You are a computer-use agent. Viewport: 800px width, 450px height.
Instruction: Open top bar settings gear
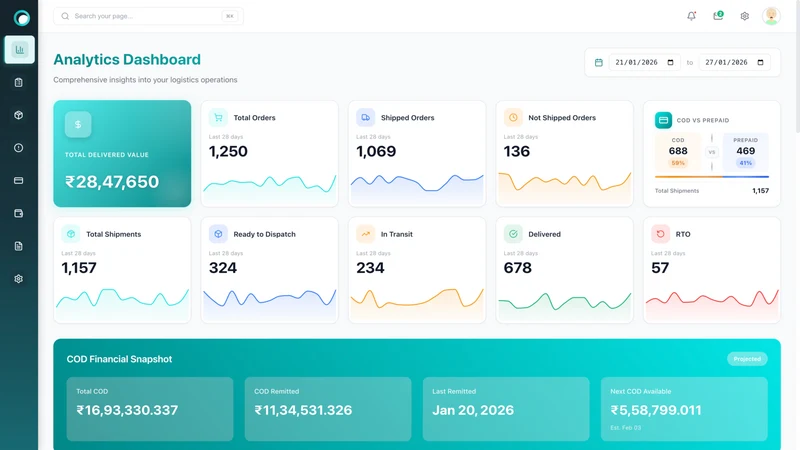click(x=744, y=16)
